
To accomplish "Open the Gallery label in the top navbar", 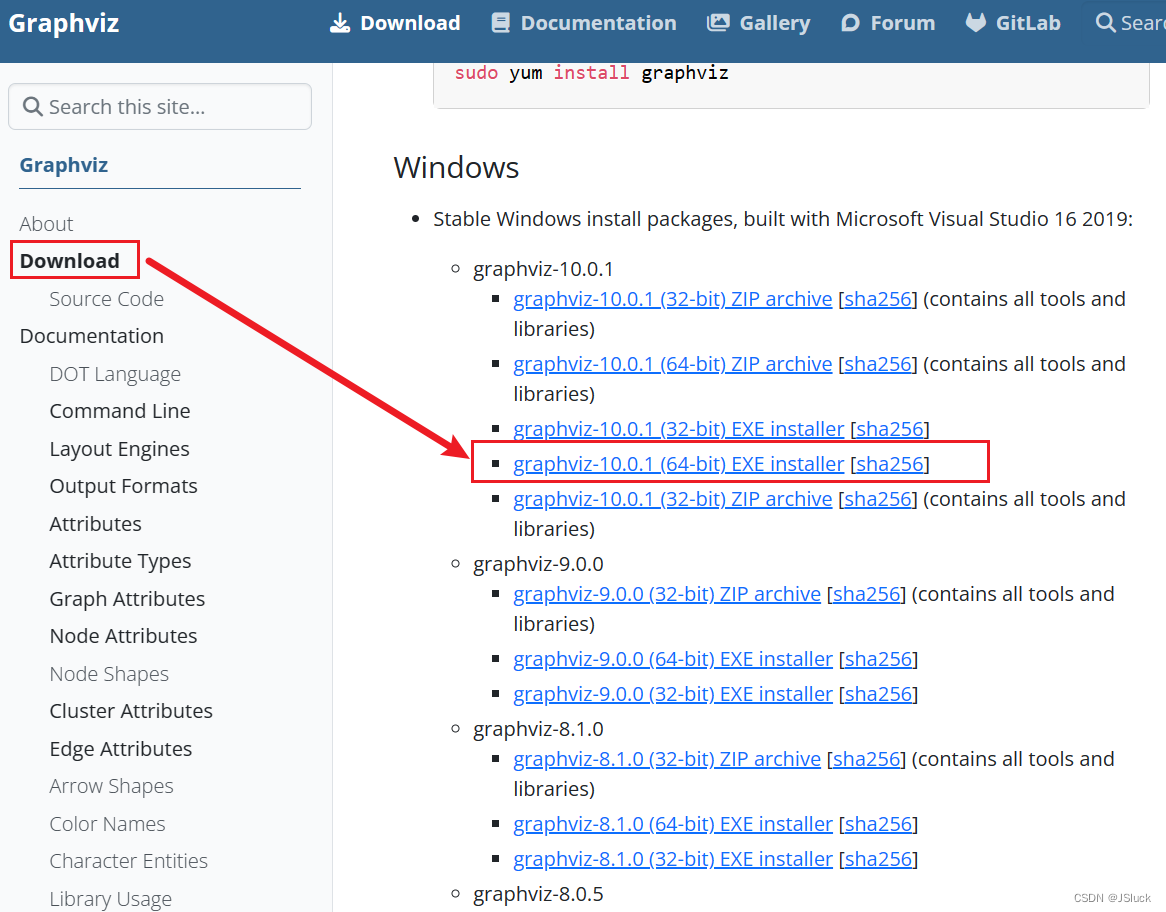I will (x=775, y=23).
